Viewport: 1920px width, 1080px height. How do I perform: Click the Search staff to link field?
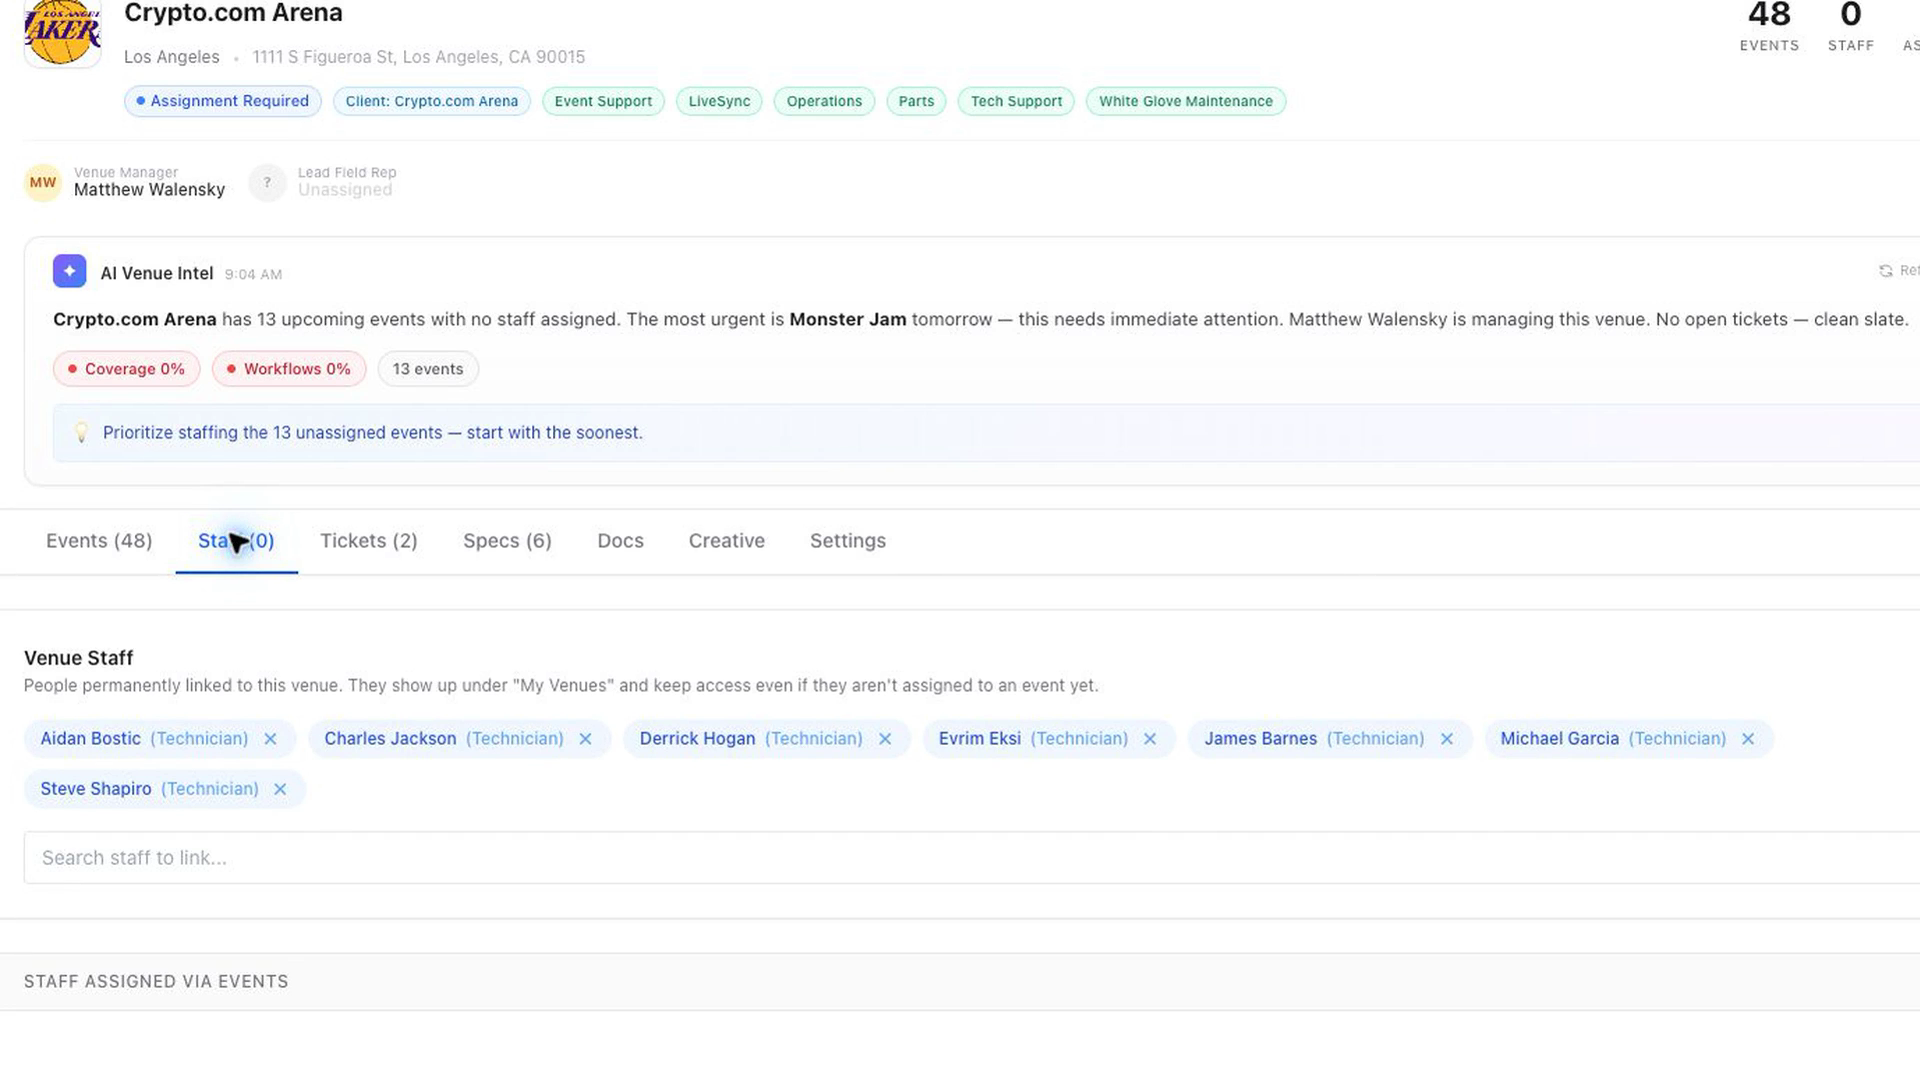point(972,858)
